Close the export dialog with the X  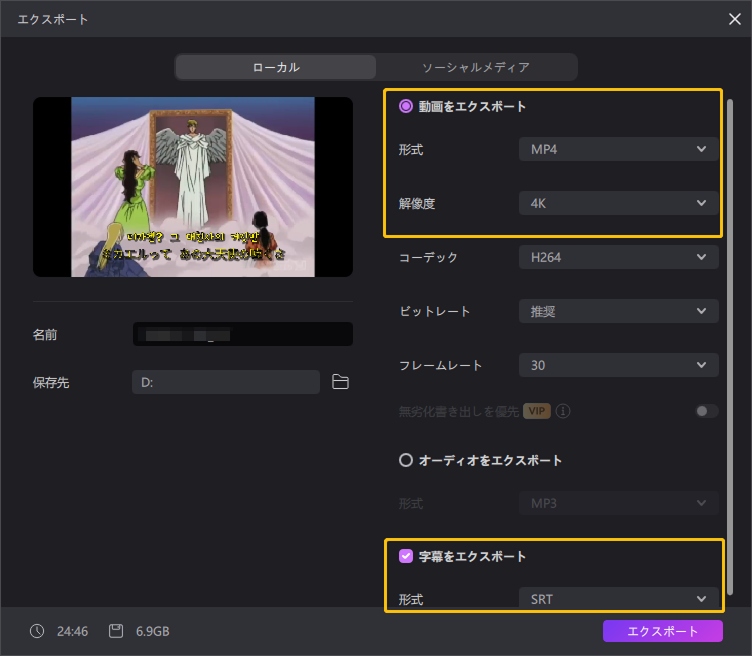click(734, 19)
